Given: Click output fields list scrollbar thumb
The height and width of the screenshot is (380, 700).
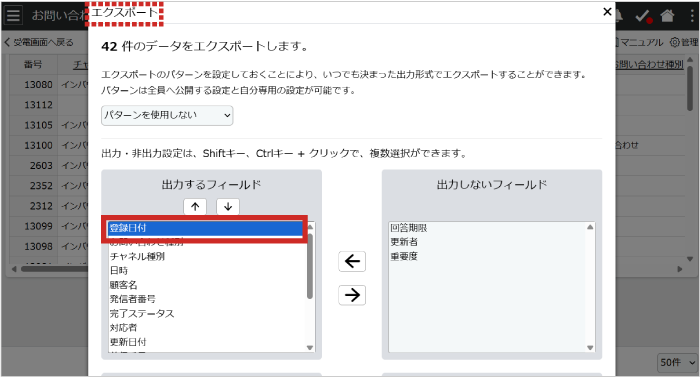Looking at the screenshot, I should click(x=310, y=266).
